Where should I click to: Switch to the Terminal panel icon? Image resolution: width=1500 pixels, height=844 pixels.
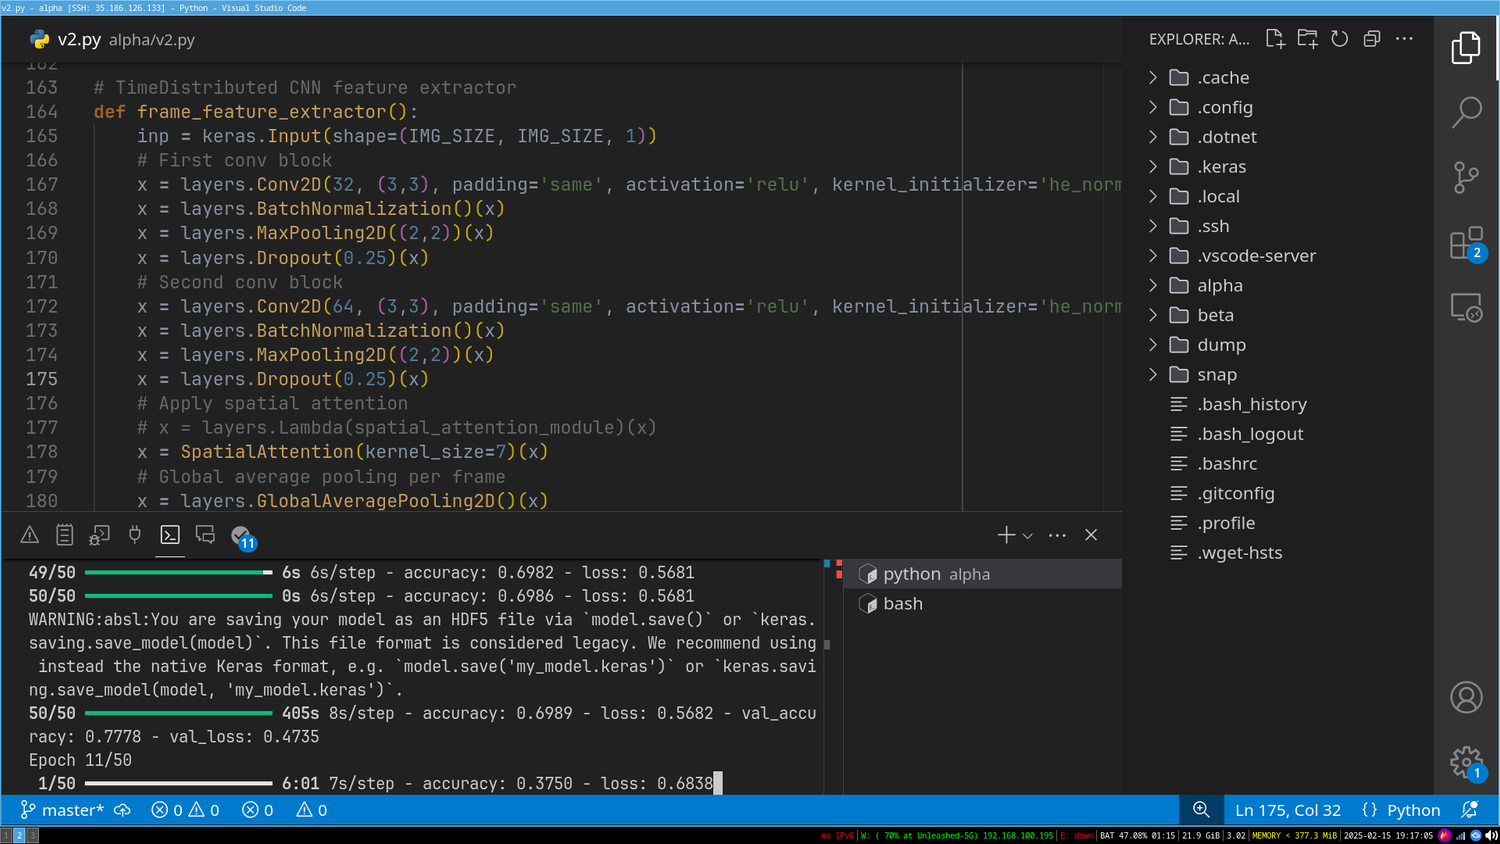(170, 535)
